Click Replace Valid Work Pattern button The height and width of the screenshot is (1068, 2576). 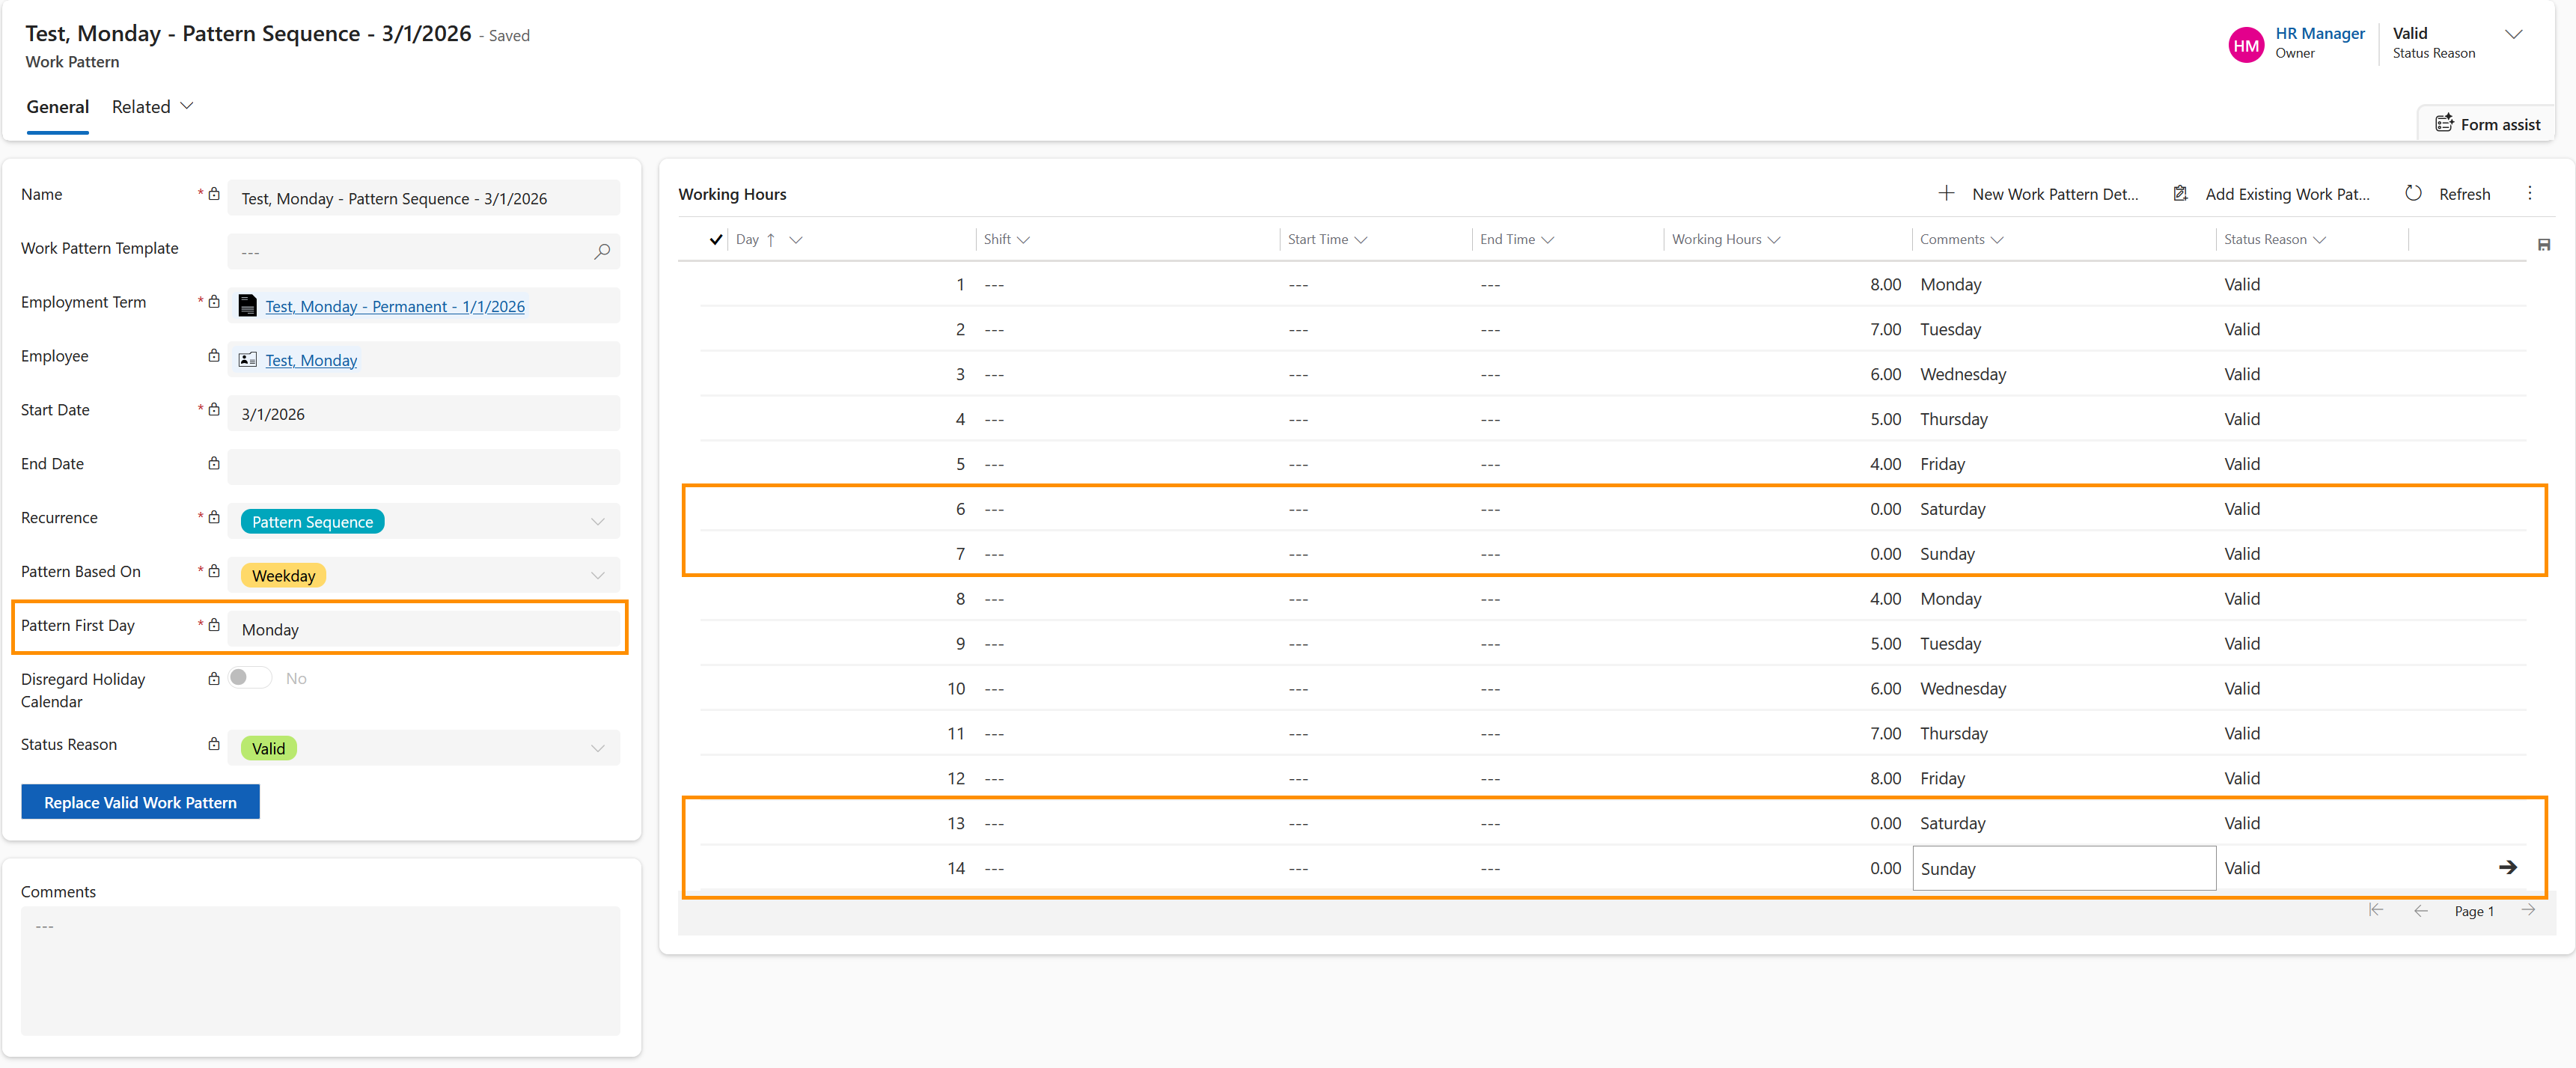pyautogui.click(x=140, y=803)
